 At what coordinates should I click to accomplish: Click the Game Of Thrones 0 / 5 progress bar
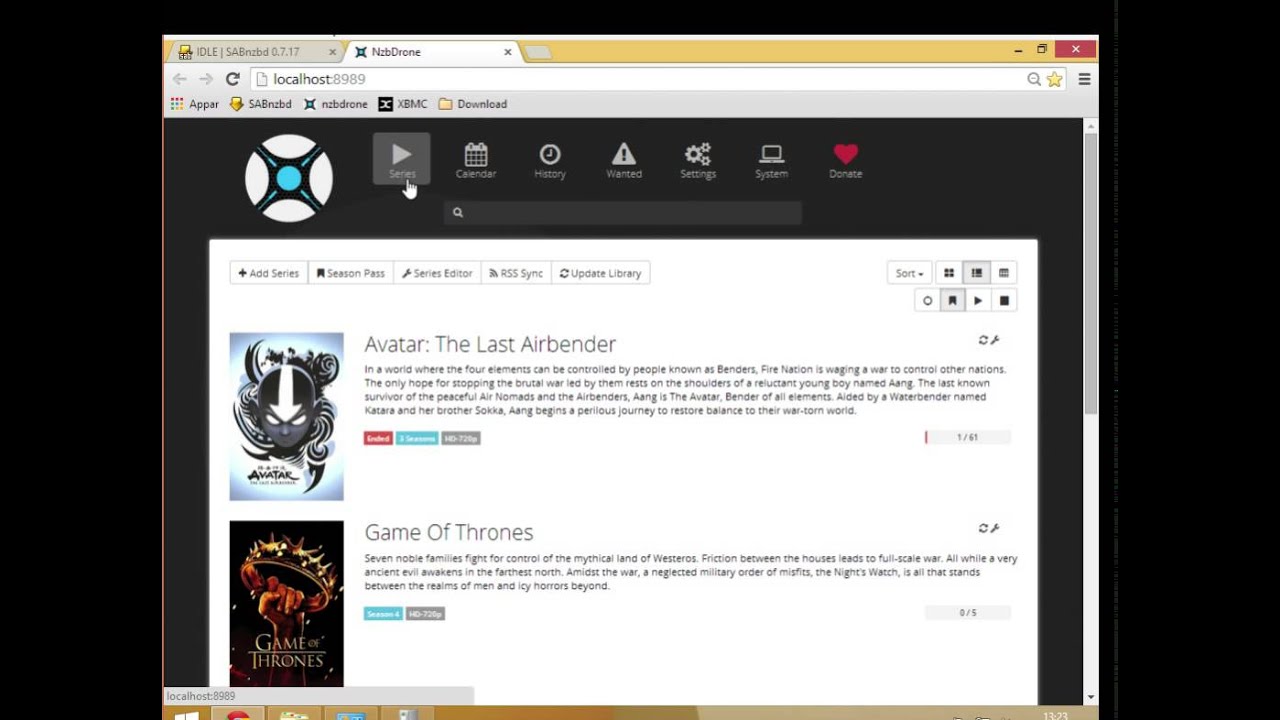click(967, 613)
